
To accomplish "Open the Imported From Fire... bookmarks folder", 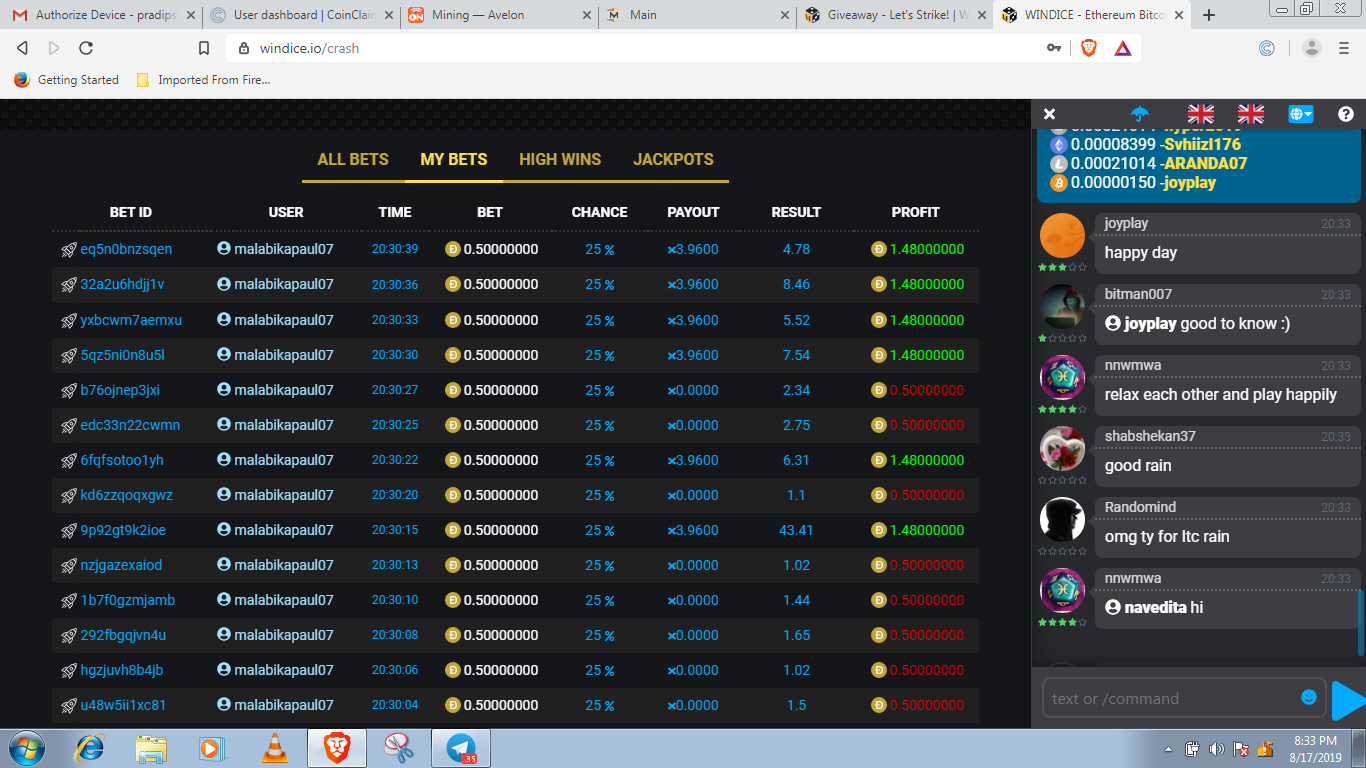I will (x=203, y=80).
